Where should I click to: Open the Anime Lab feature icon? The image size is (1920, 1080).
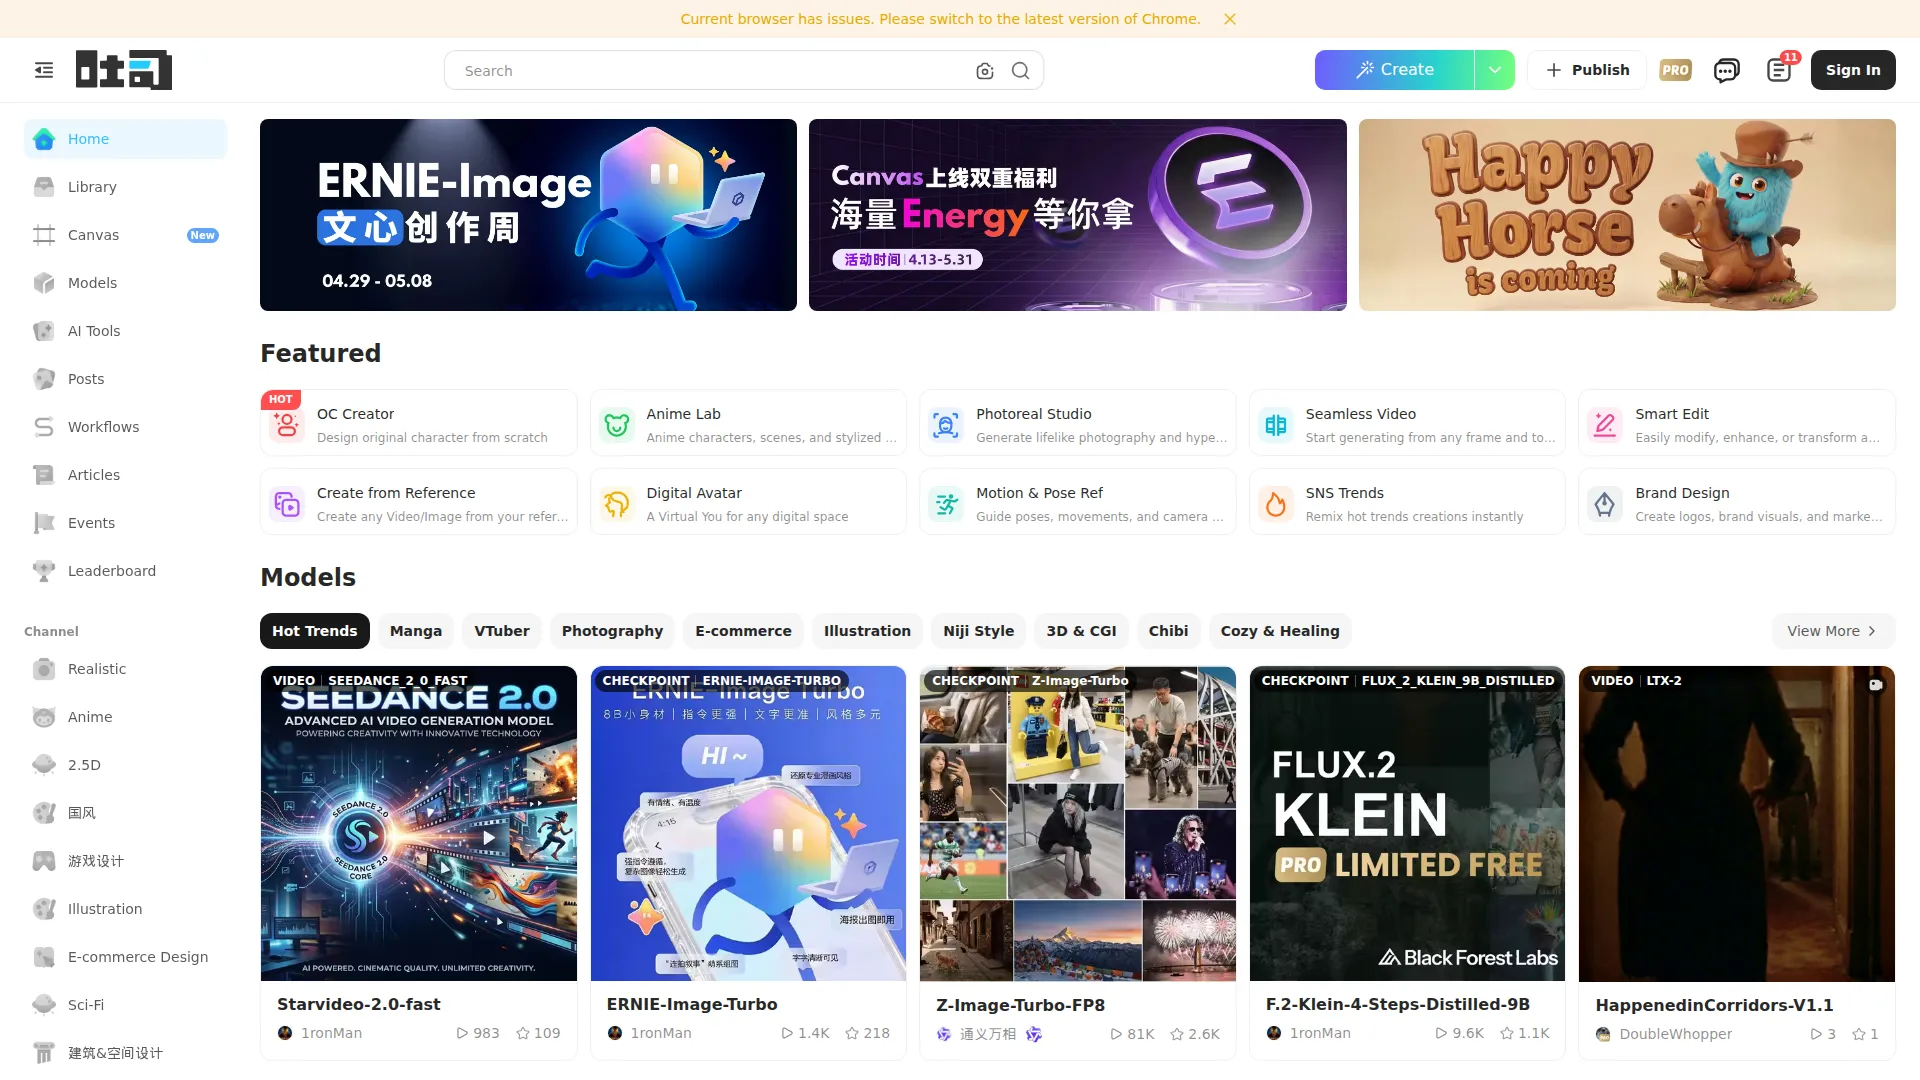(x=617, y=425)
